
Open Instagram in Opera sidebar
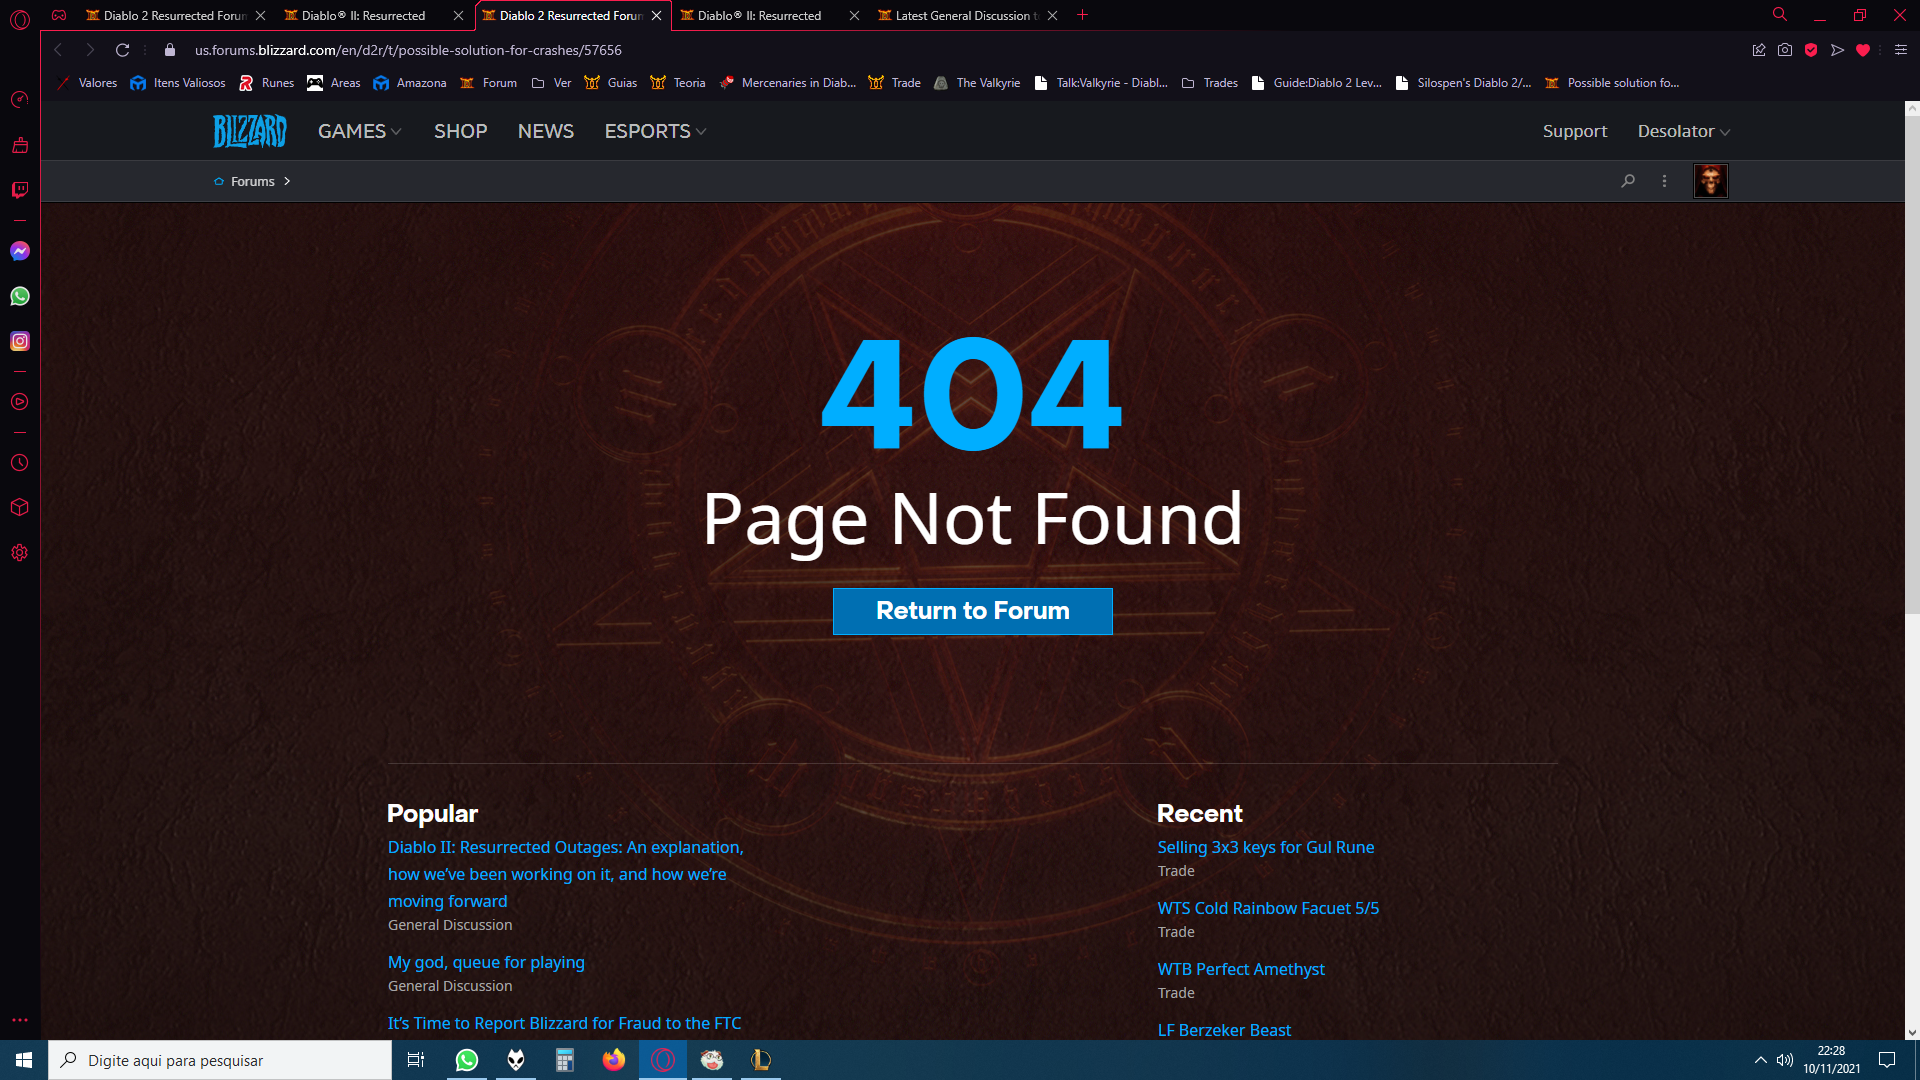pyautogui.click(x=20, y=341)
